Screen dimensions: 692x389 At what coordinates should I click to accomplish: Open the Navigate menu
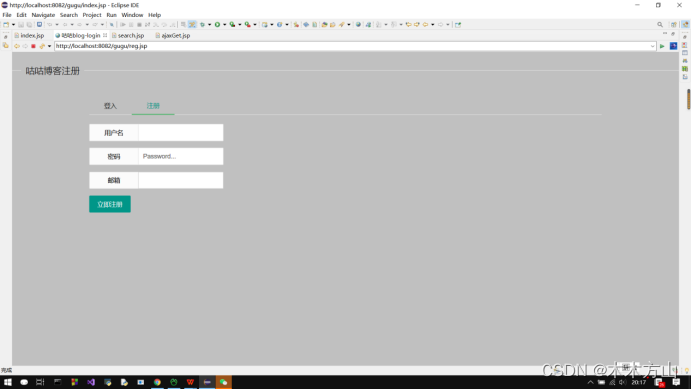point(43,15)
